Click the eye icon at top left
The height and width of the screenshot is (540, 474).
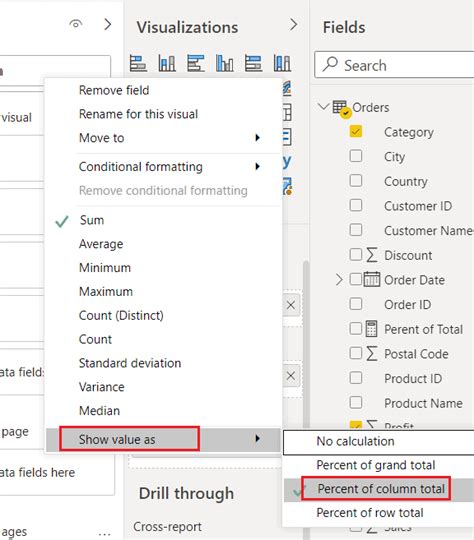point(76,24)
